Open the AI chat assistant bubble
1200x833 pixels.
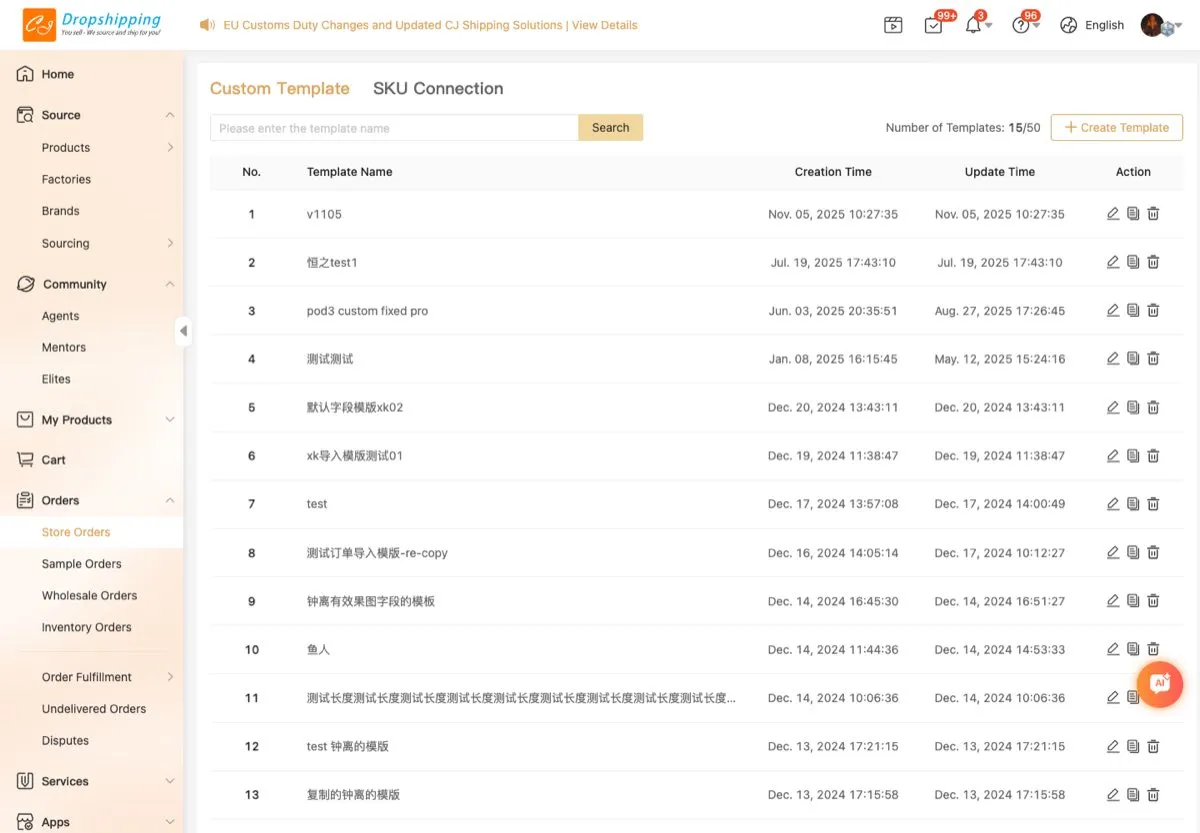(1160, 685)
